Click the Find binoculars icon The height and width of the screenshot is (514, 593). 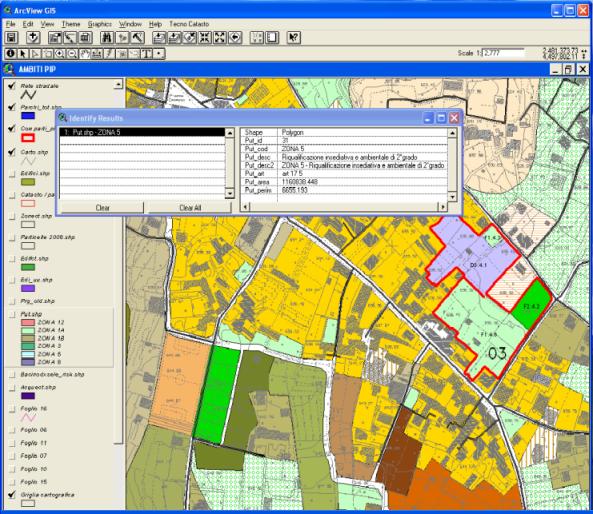[x=107, y=37]
